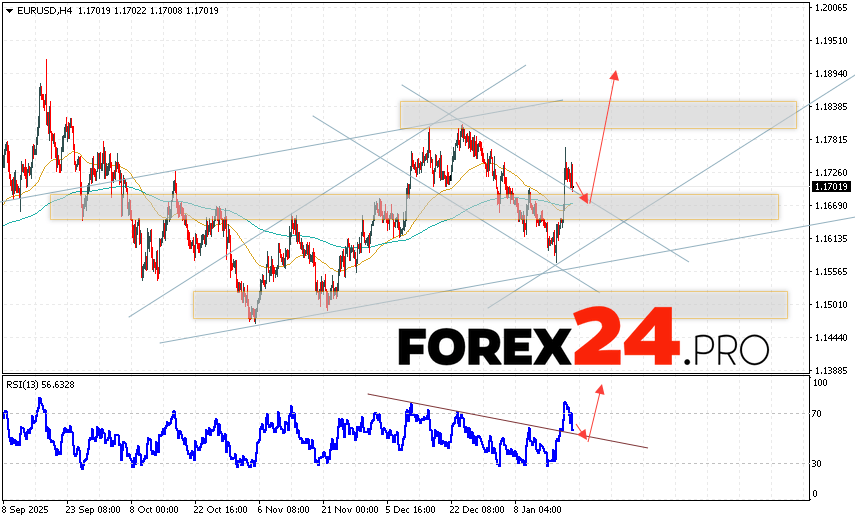Click the red upward arrowhead in RSI panel
The width and height of the screenshot is (855, 521).
coord(600,388)
